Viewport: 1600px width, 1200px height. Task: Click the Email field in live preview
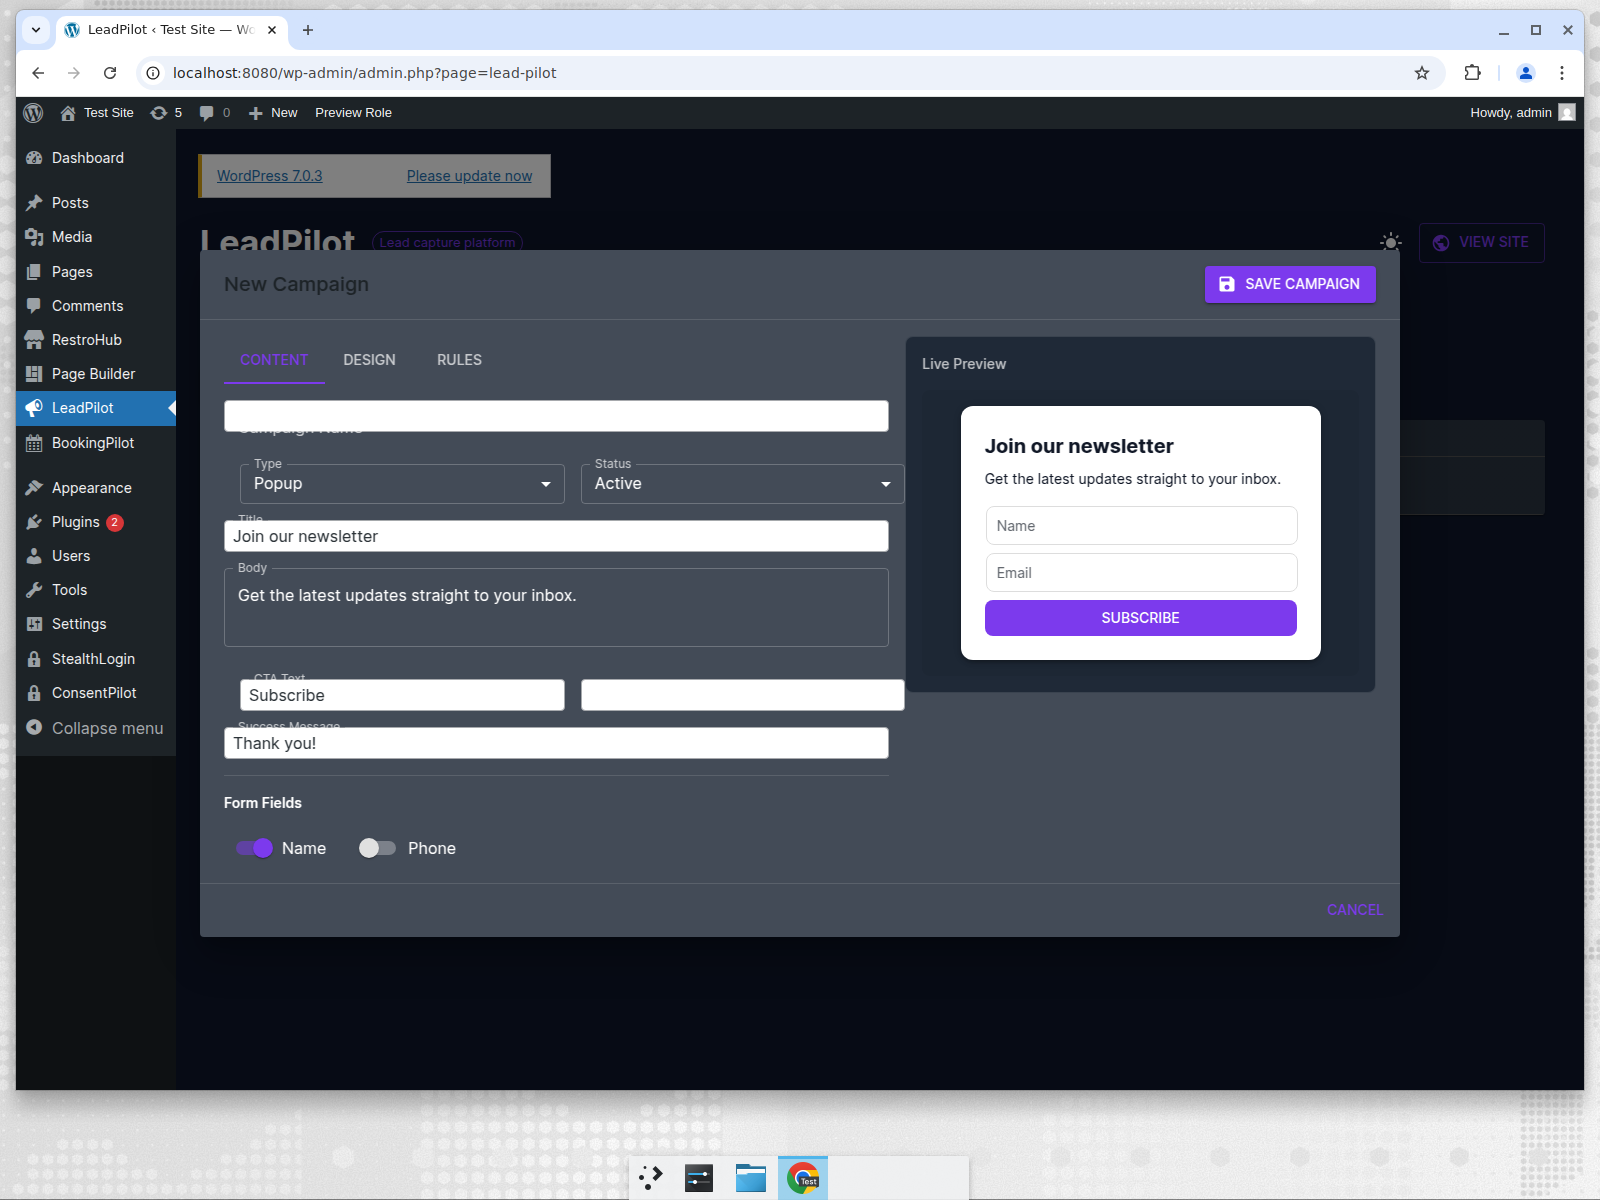click(1141, 573)
